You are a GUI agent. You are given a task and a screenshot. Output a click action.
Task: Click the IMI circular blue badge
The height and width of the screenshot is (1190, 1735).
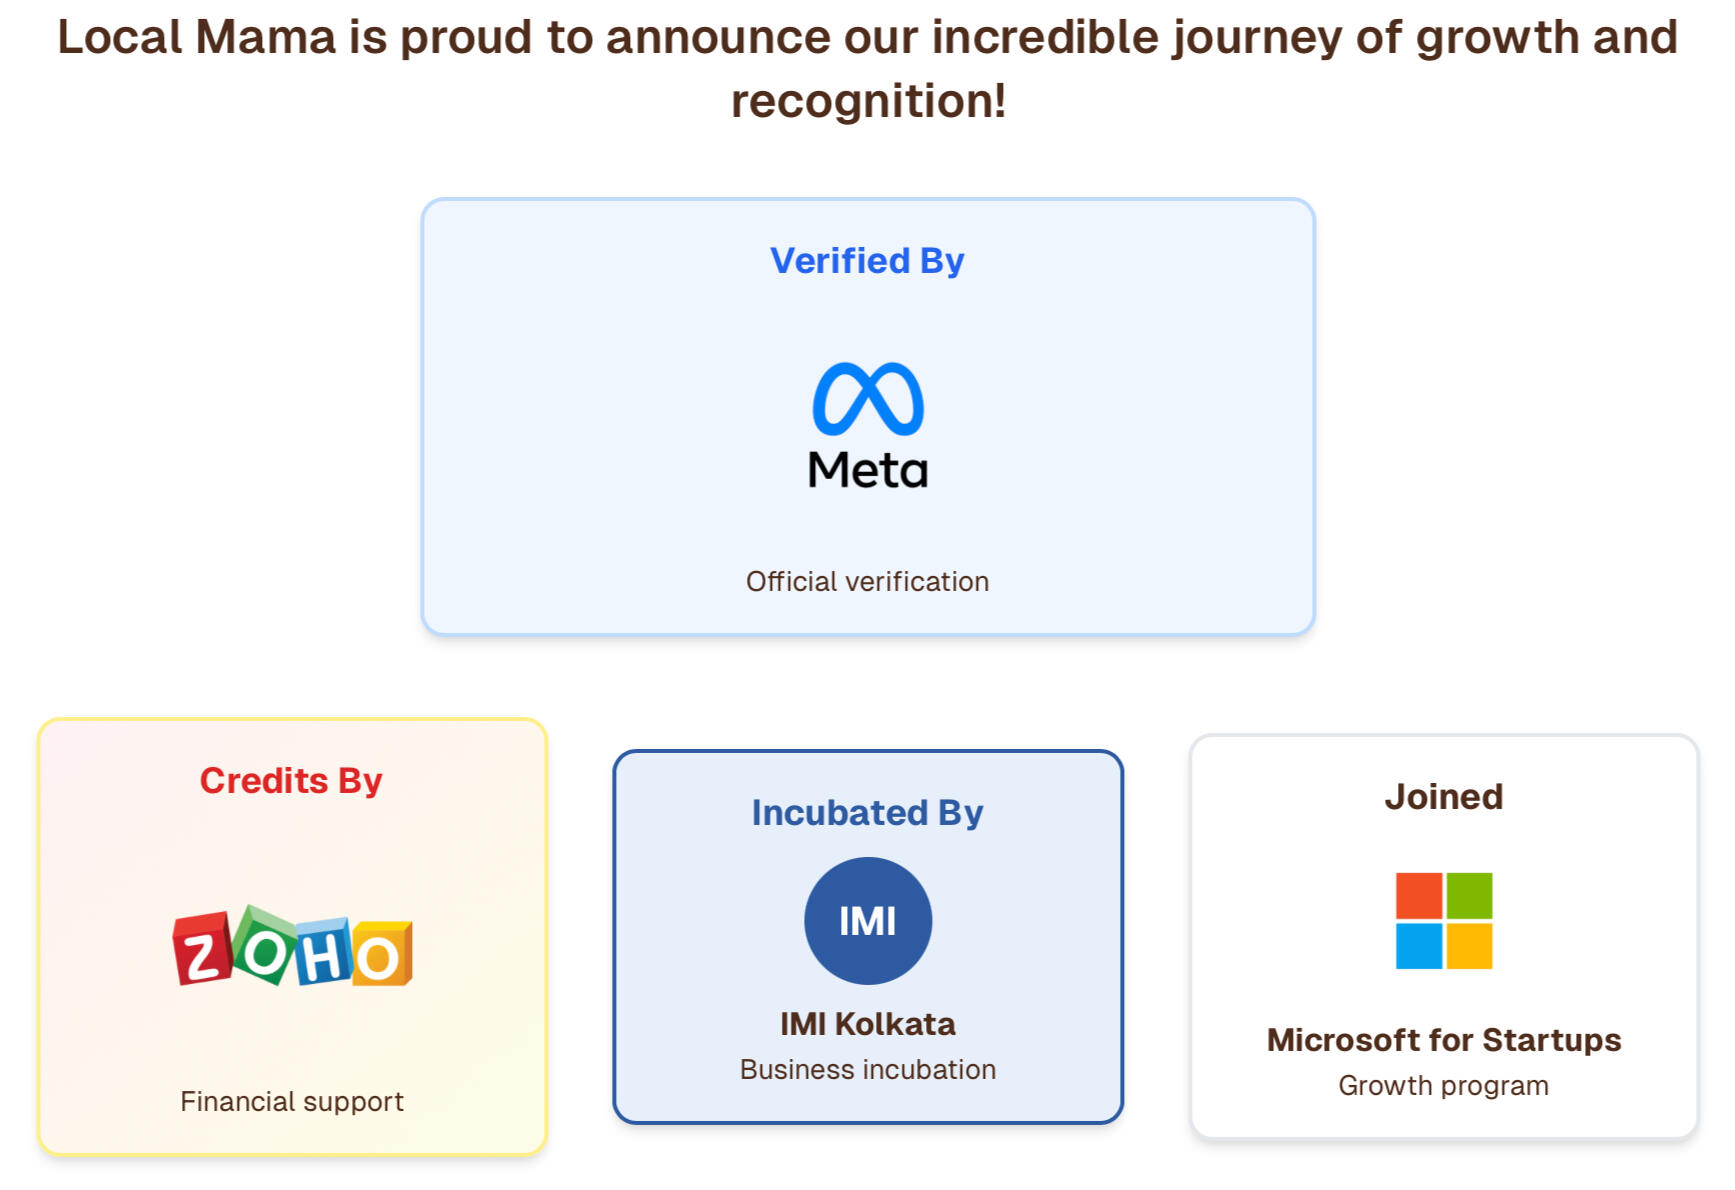(x=867, y=920)
